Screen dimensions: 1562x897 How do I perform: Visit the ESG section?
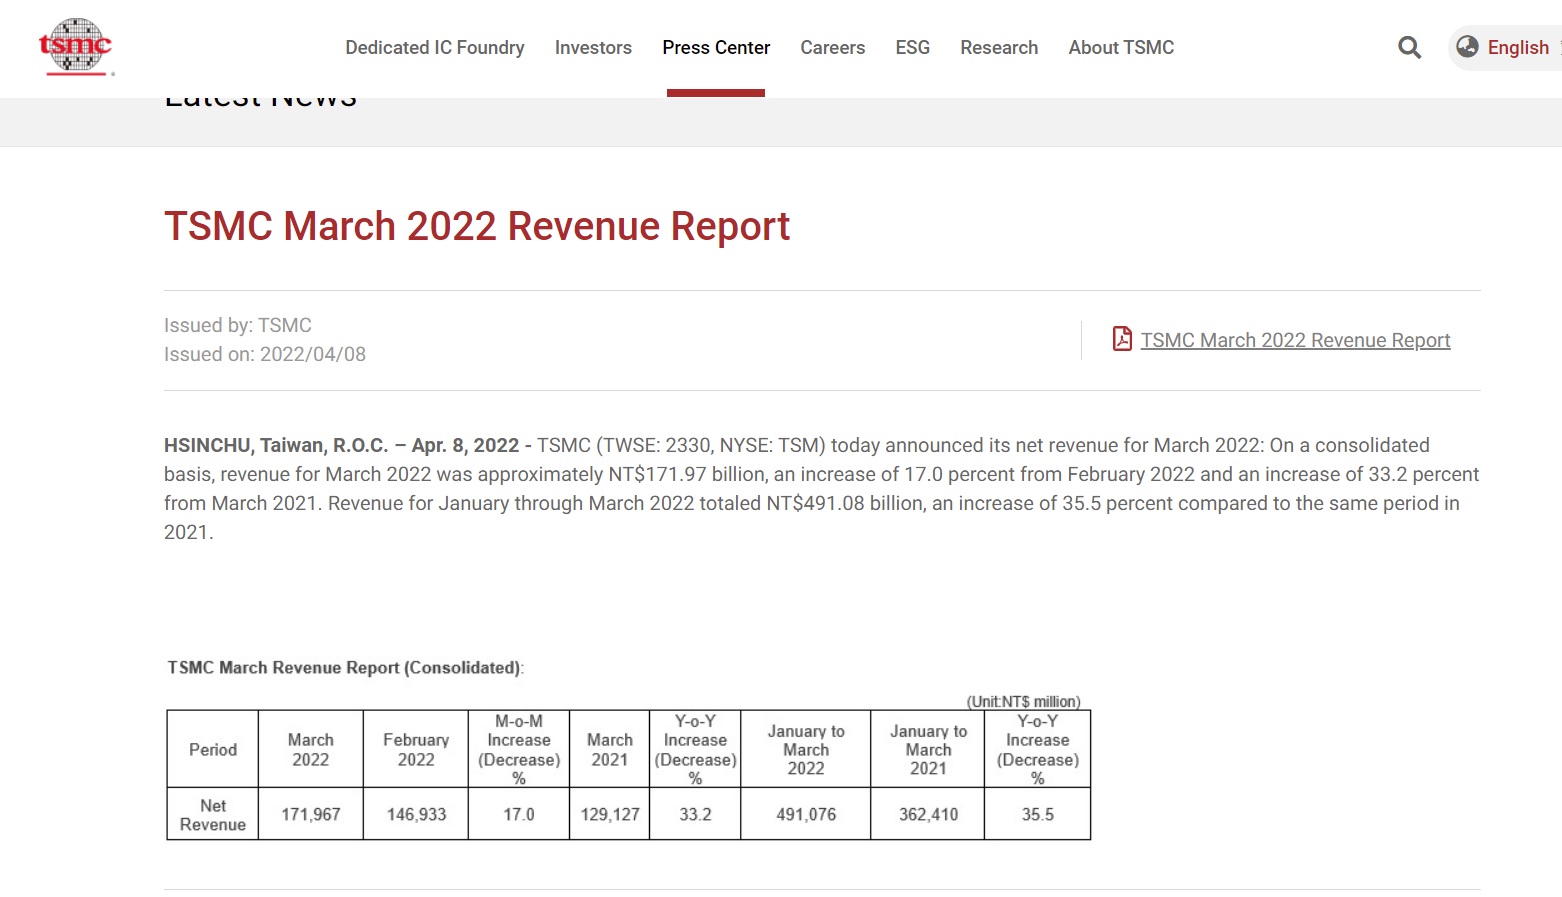tap(912, 47)
